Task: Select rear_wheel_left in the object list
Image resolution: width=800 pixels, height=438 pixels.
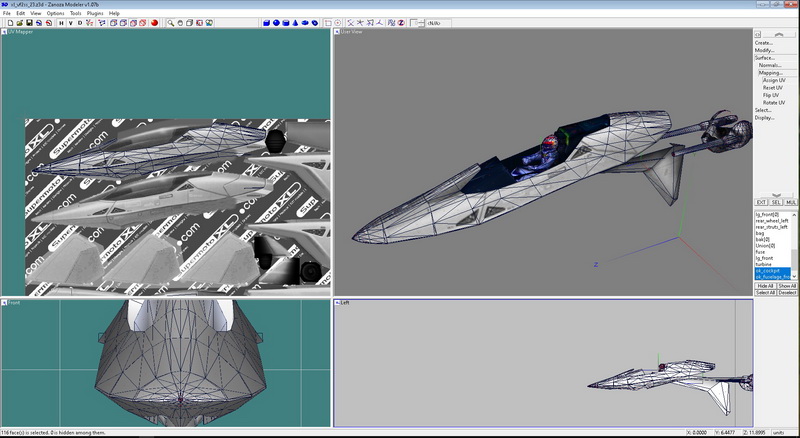Action: click(771, 221)
